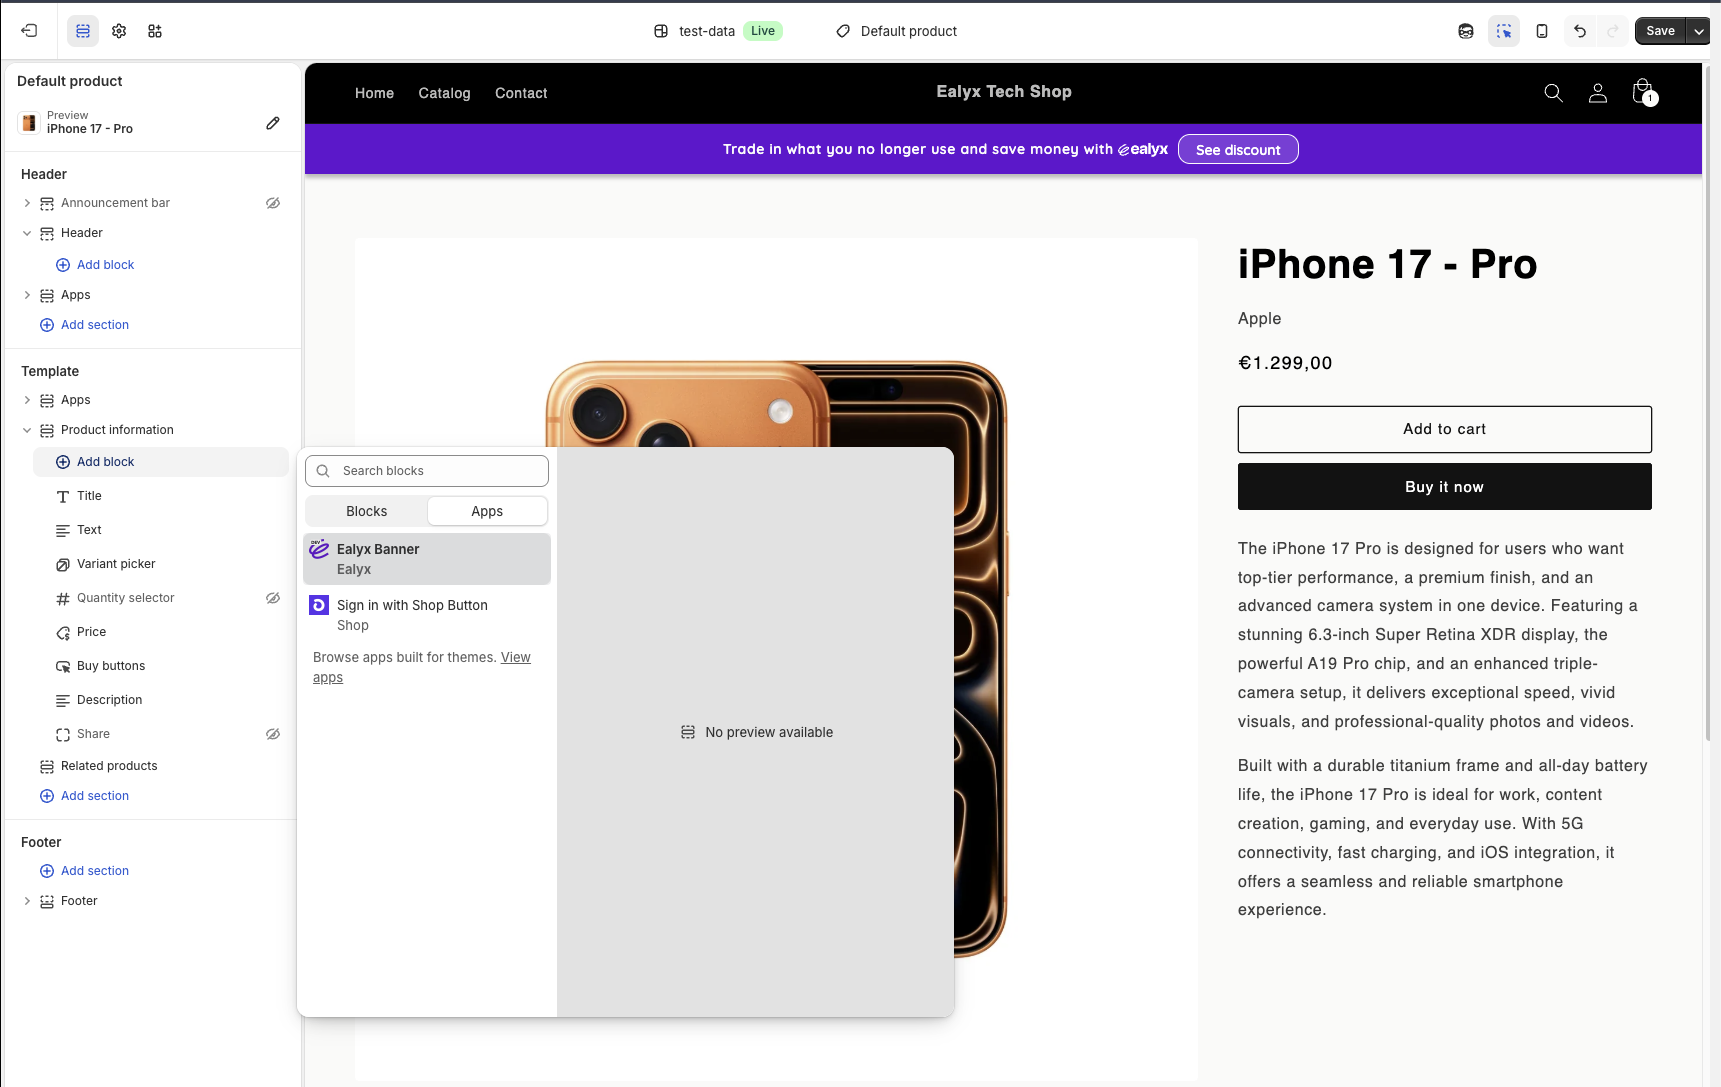Expand the Footer section
Screen dimensions: 1721x1087
27,901
